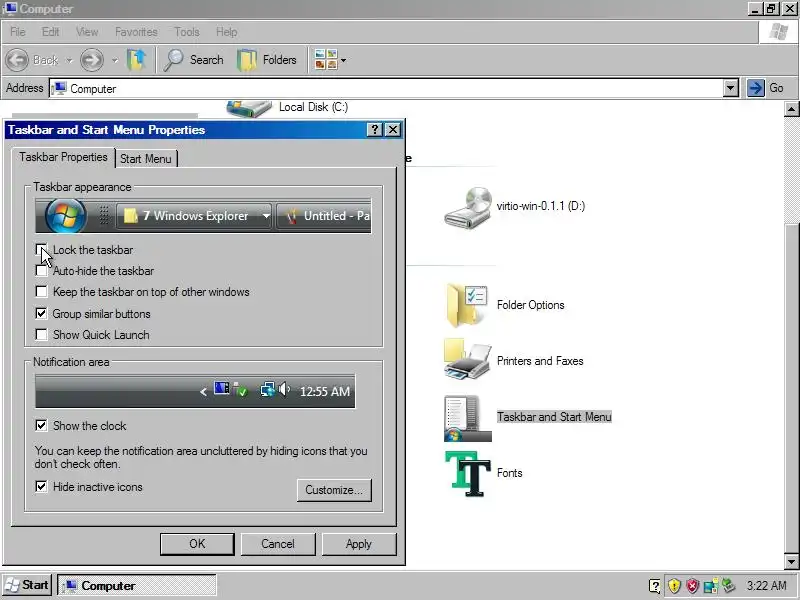This screenshot has height=600, width=800.
Task: Open the Views dropdown arrow
Action: tap(343, 60)
